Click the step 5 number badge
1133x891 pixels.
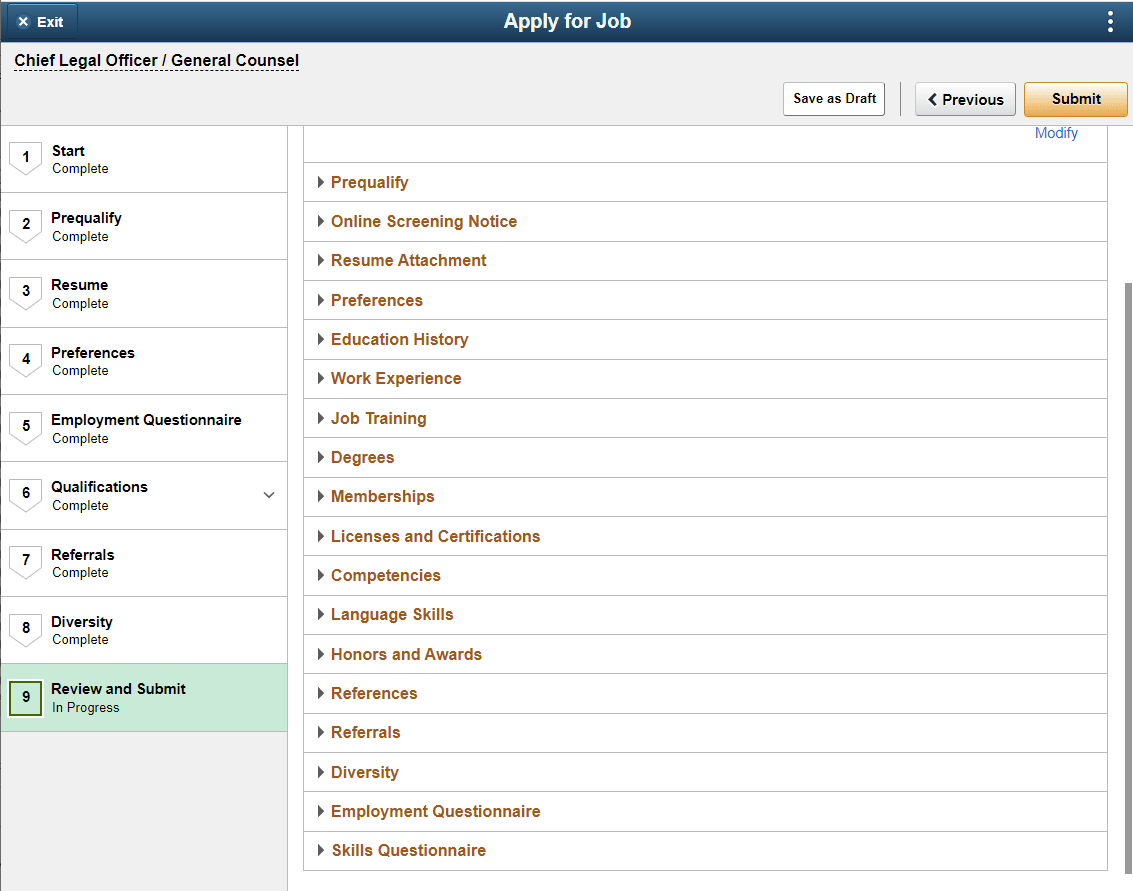pos(26,427)
